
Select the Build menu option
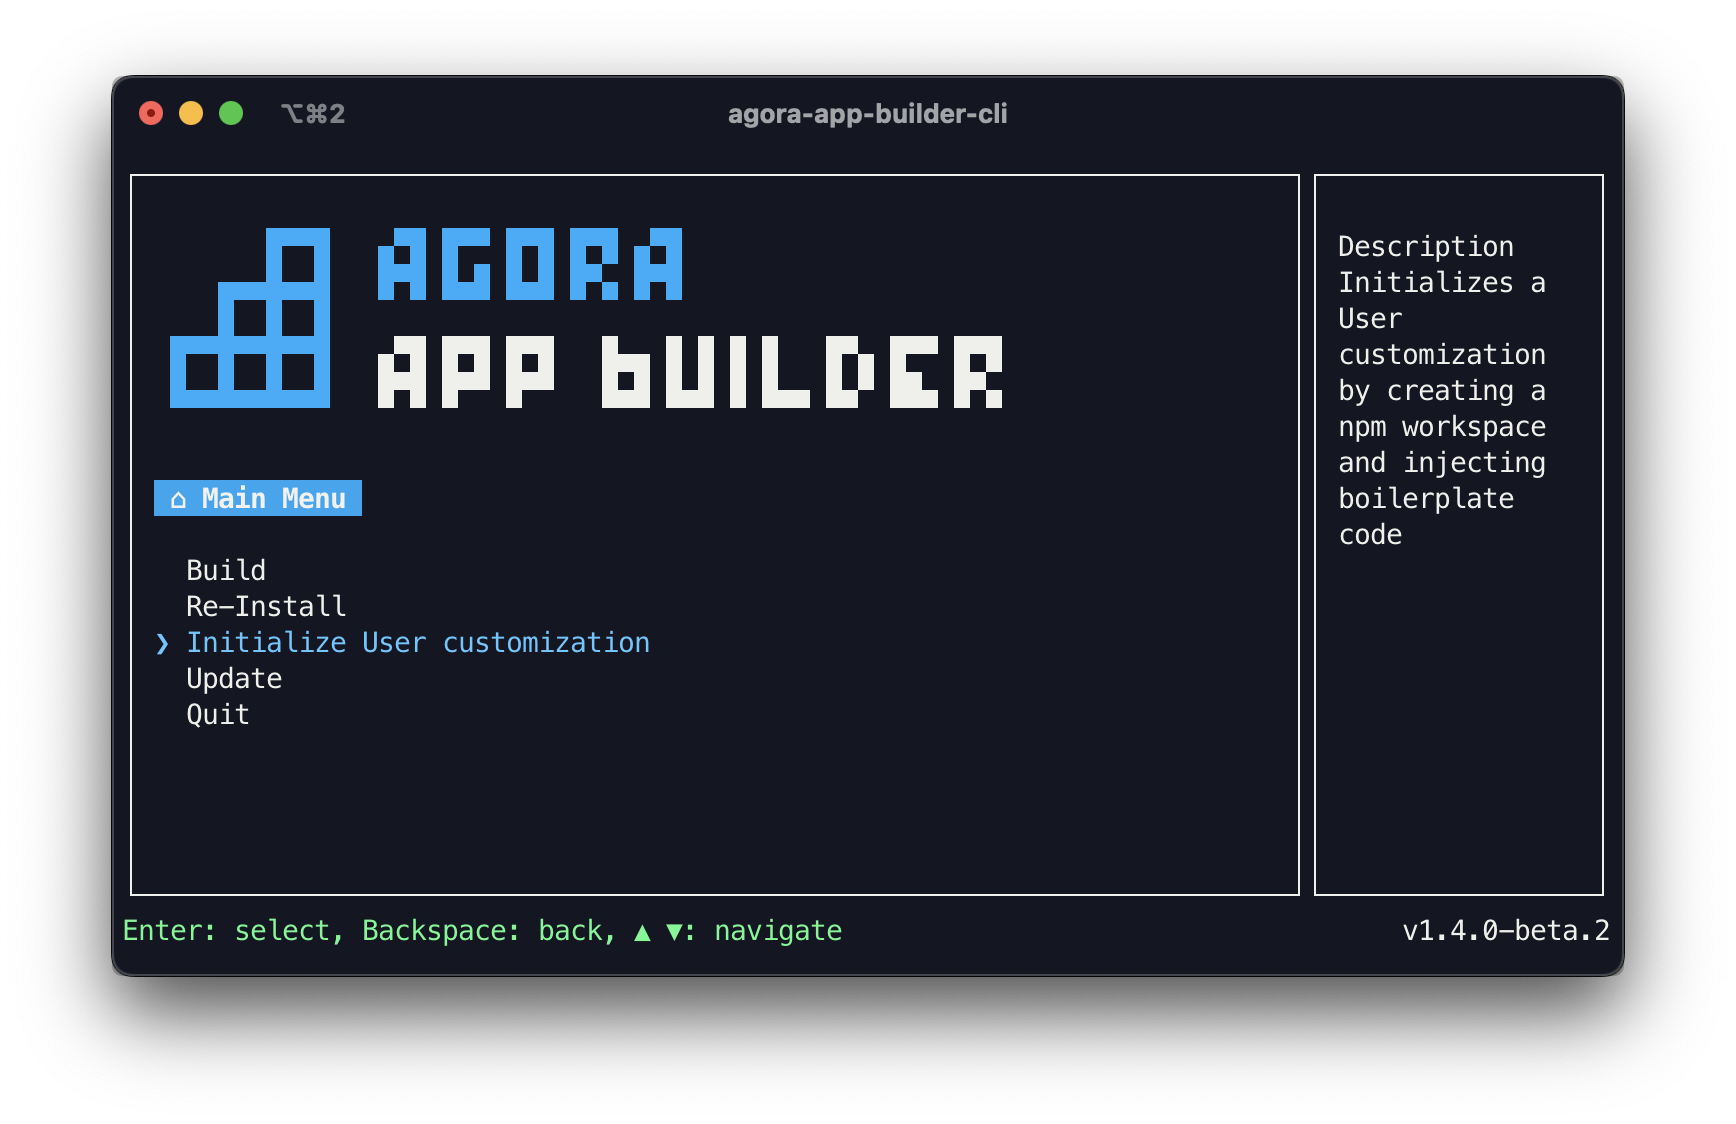(x=226, y=570)
